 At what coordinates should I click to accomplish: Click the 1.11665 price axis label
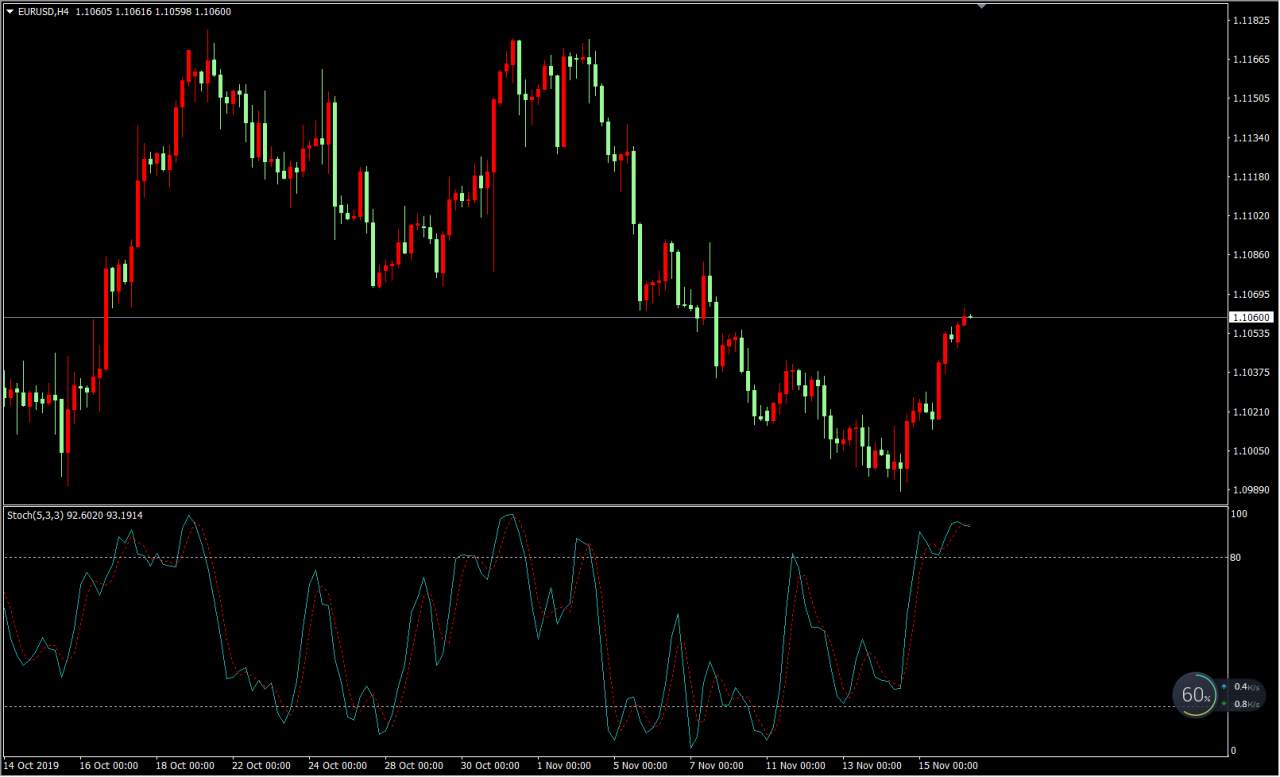click(x=1250, y=60)
